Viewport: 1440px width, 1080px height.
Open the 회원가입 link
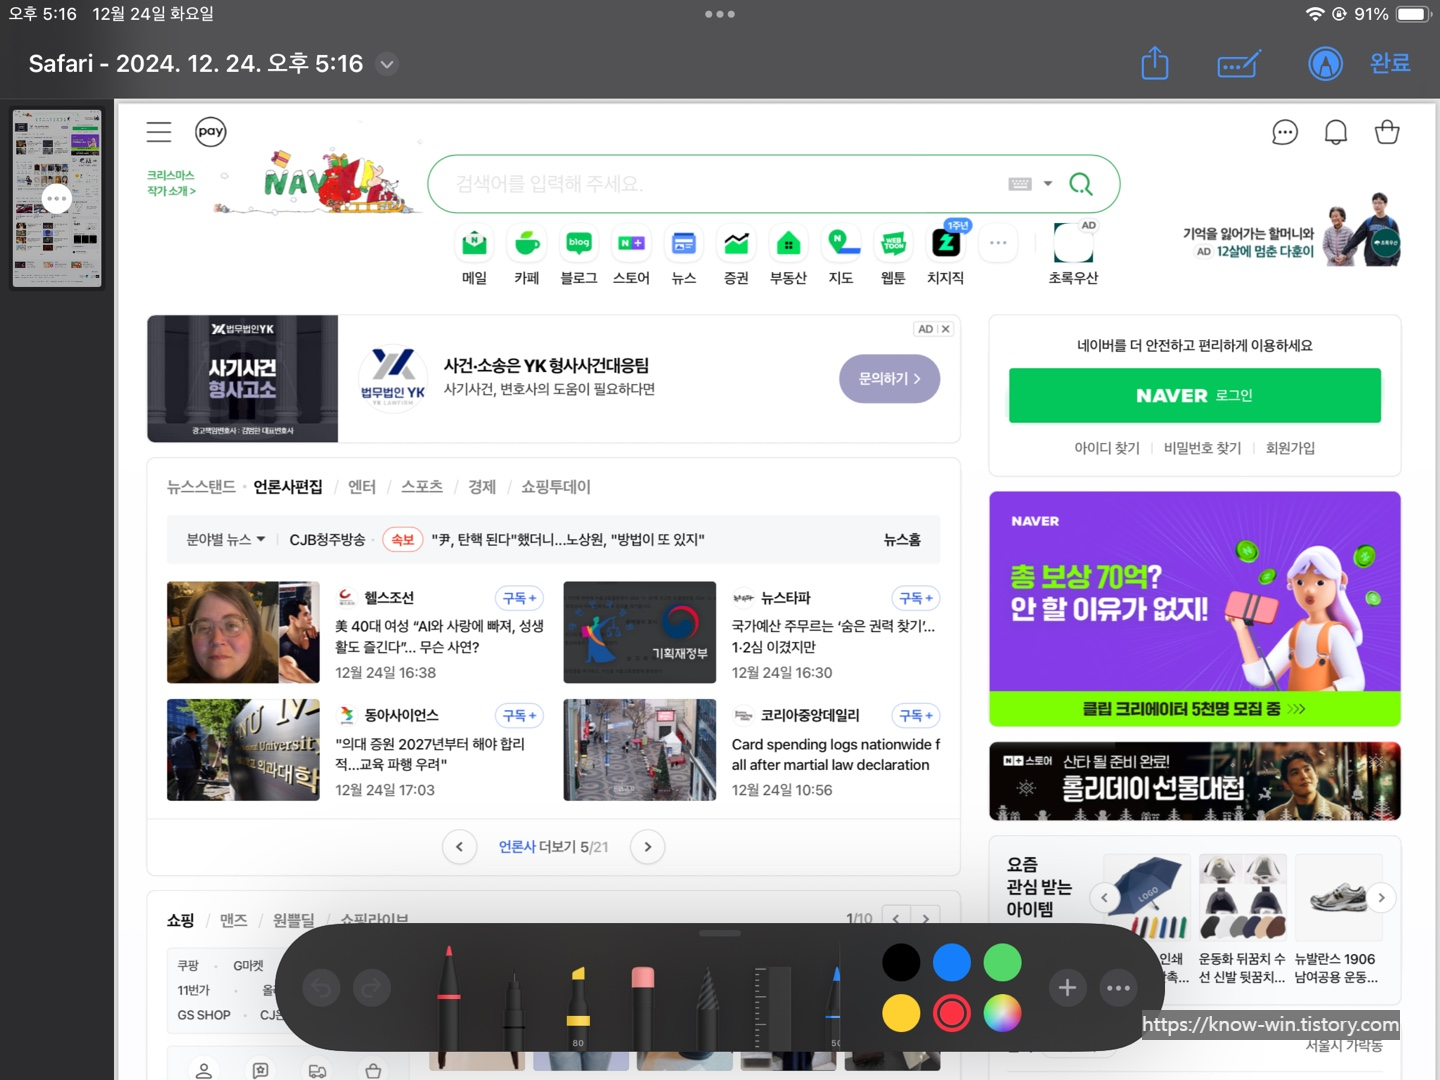(x=1290, y=448)
